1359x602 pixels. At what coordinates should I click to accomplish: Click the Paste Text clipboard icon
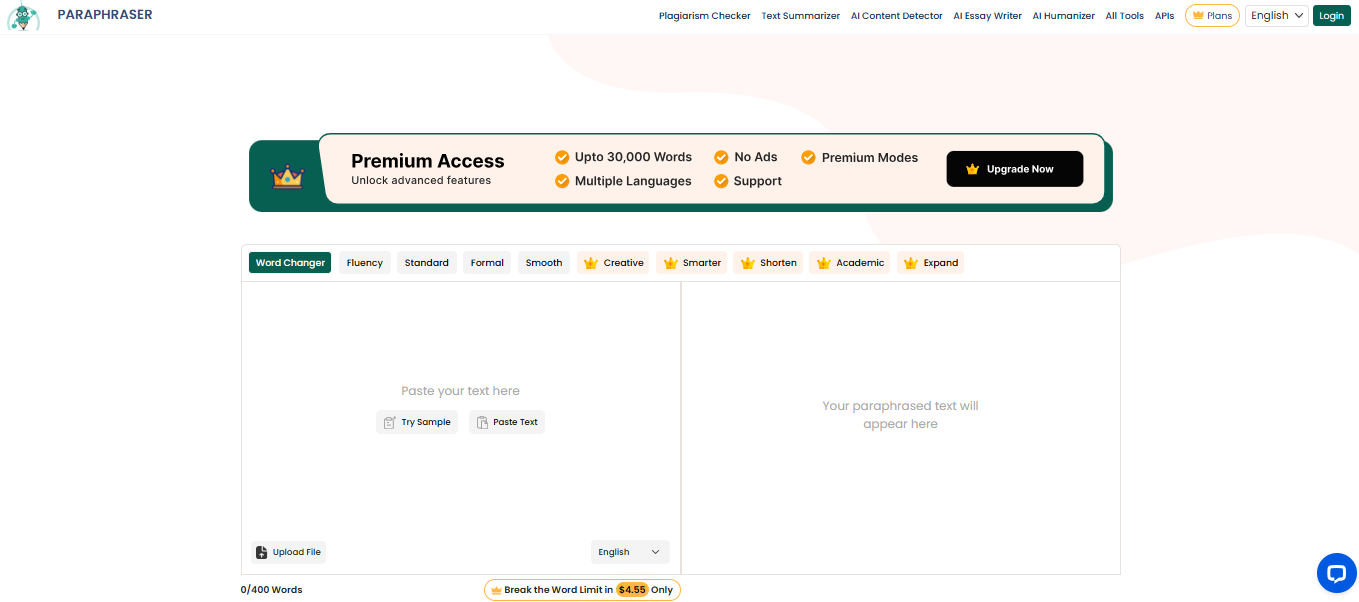482,422
